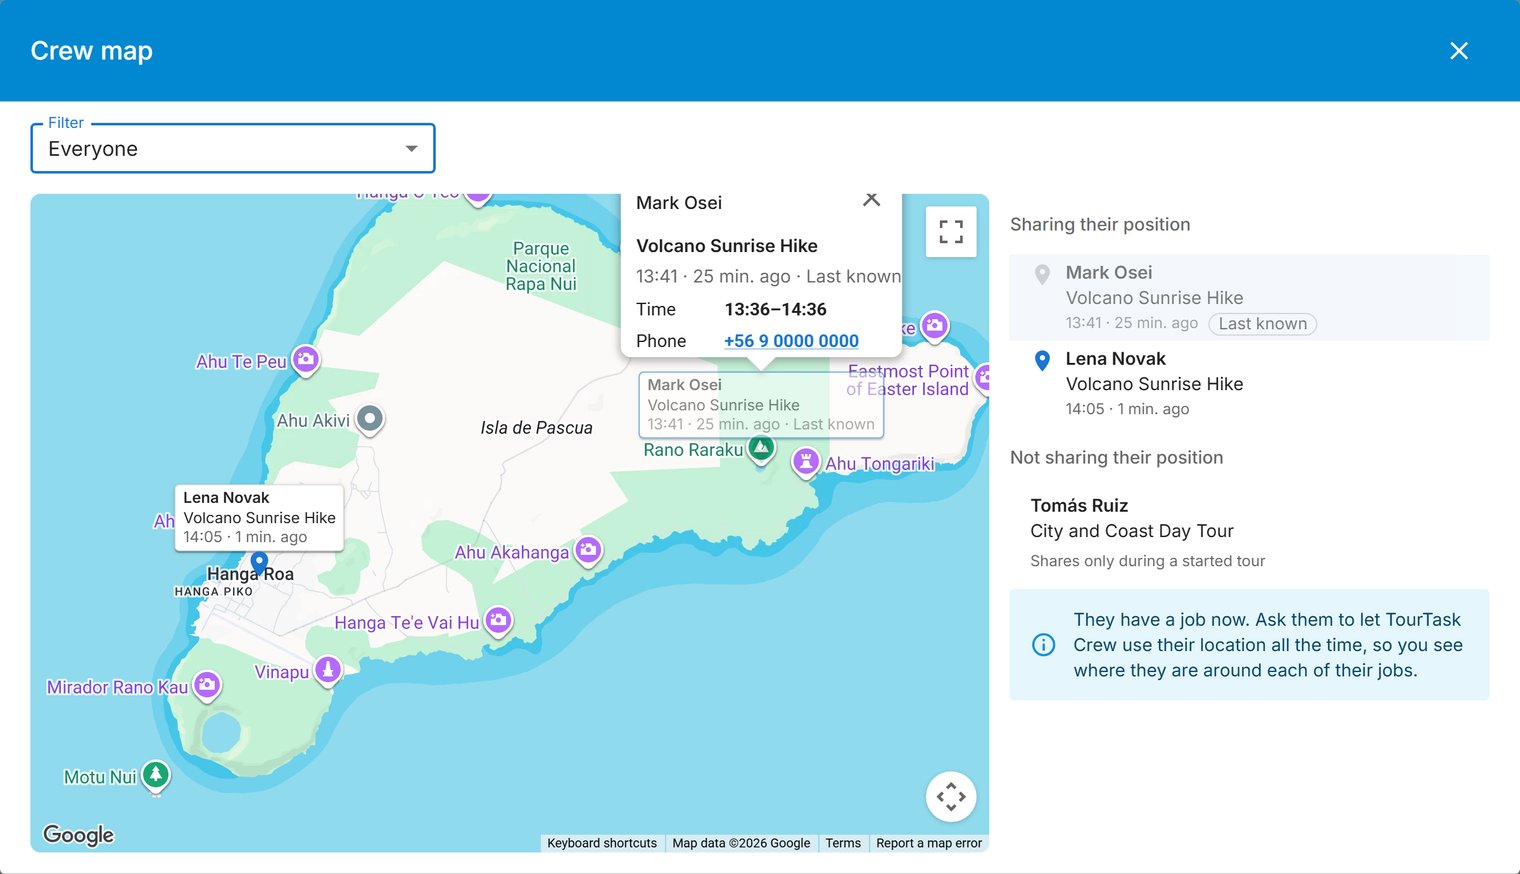Close the Mark Osei info popup
This screenshot has height=874, width=1520.
(871, 200)
